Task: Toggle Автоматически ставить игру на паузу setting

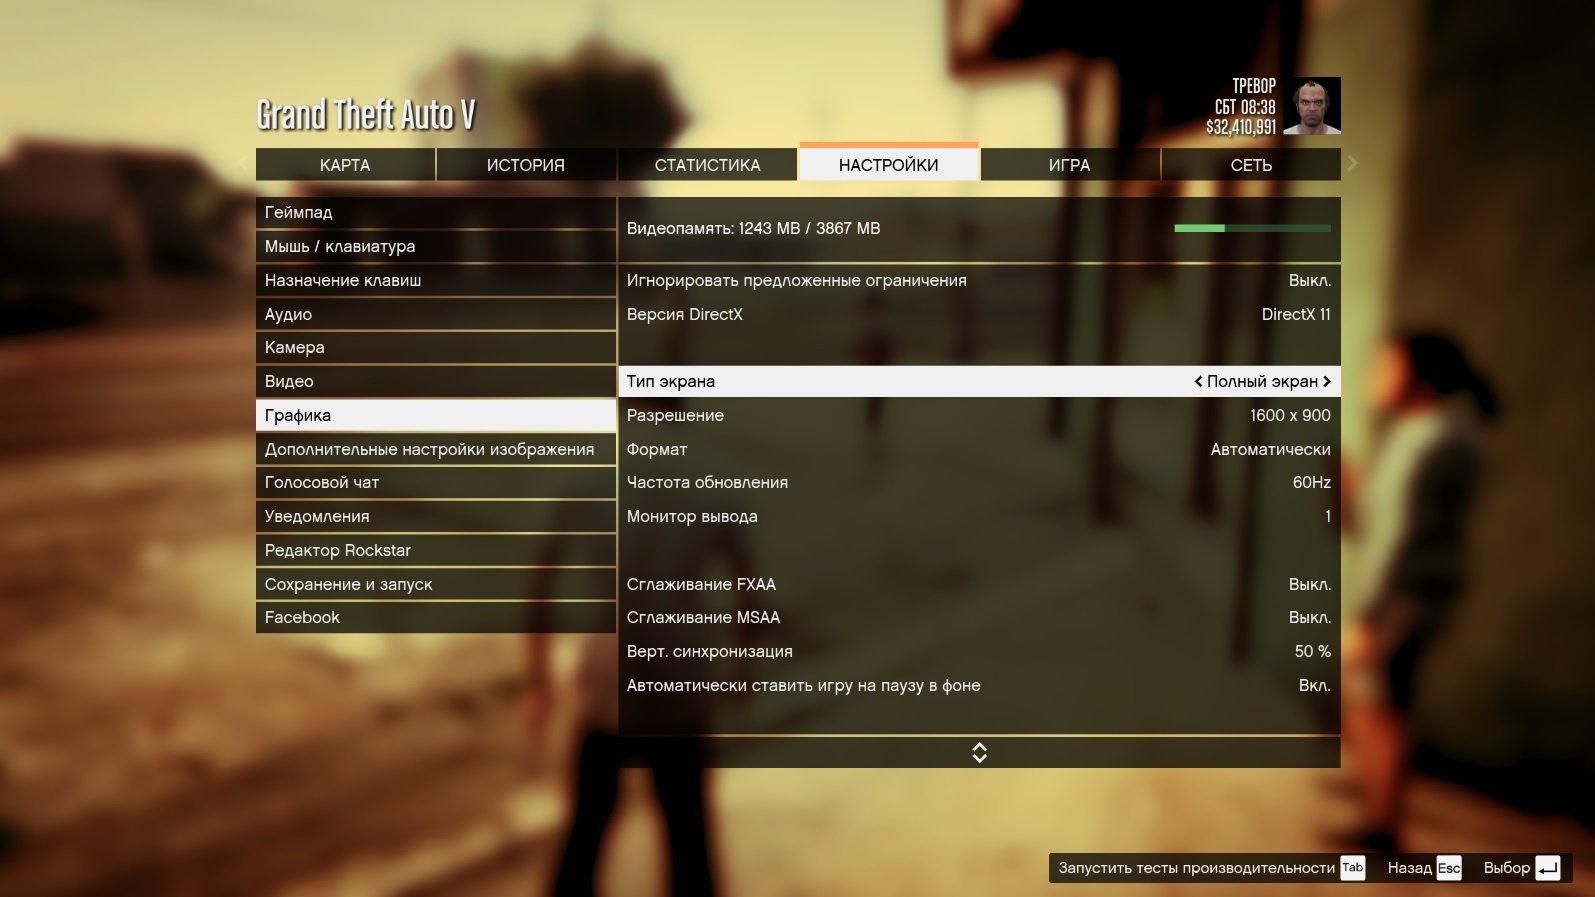Action: click(x=979, y=685)
